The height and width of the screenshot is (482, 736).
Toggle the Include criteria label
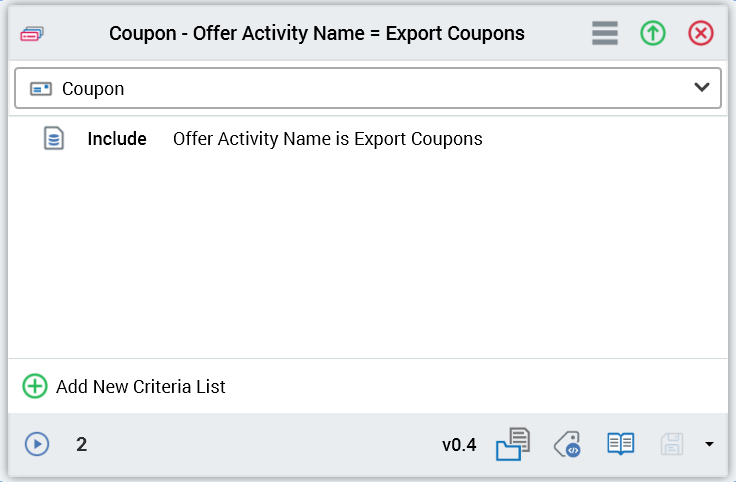pyautogui.click(x=117, y=139)
